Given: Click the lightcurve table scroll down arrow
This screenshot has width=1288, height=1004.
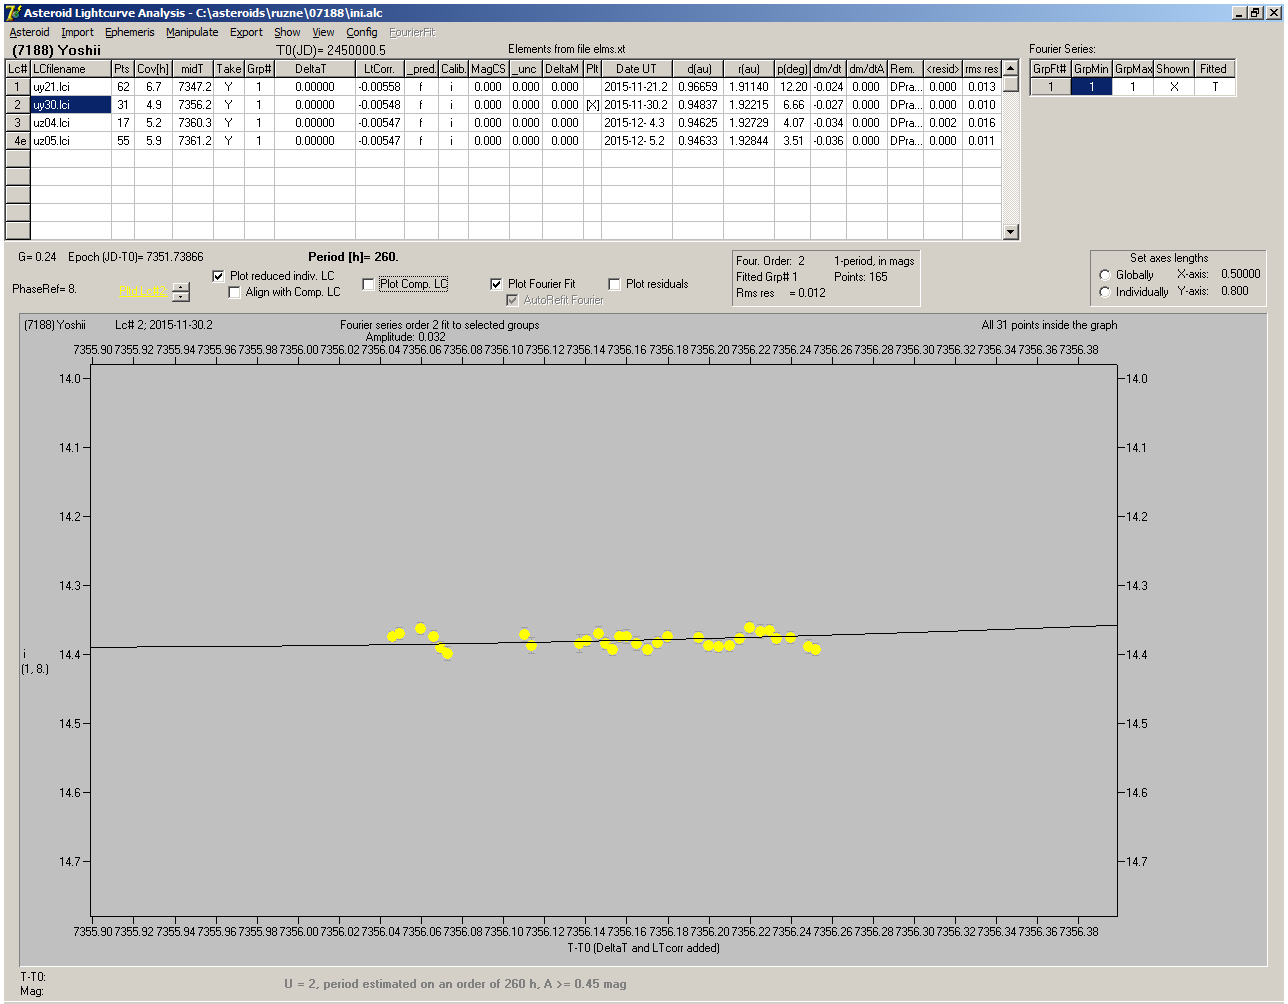Looking at the screenshot, I should [1011, 232].
